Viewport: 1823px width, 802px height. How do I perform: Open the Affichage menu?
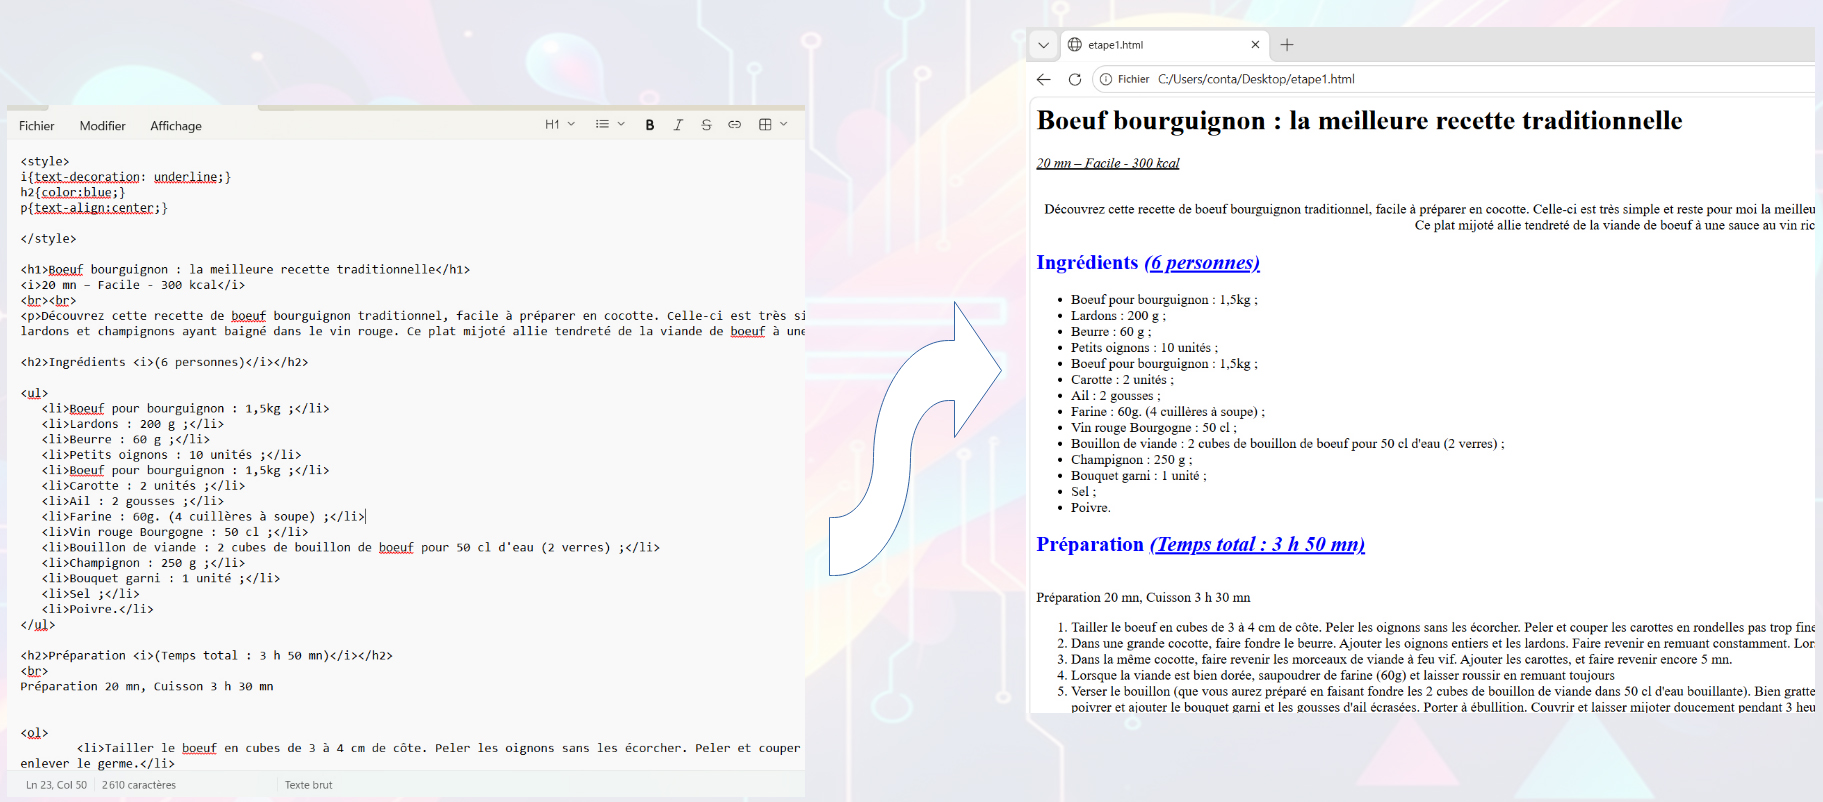tap(176, 126)
